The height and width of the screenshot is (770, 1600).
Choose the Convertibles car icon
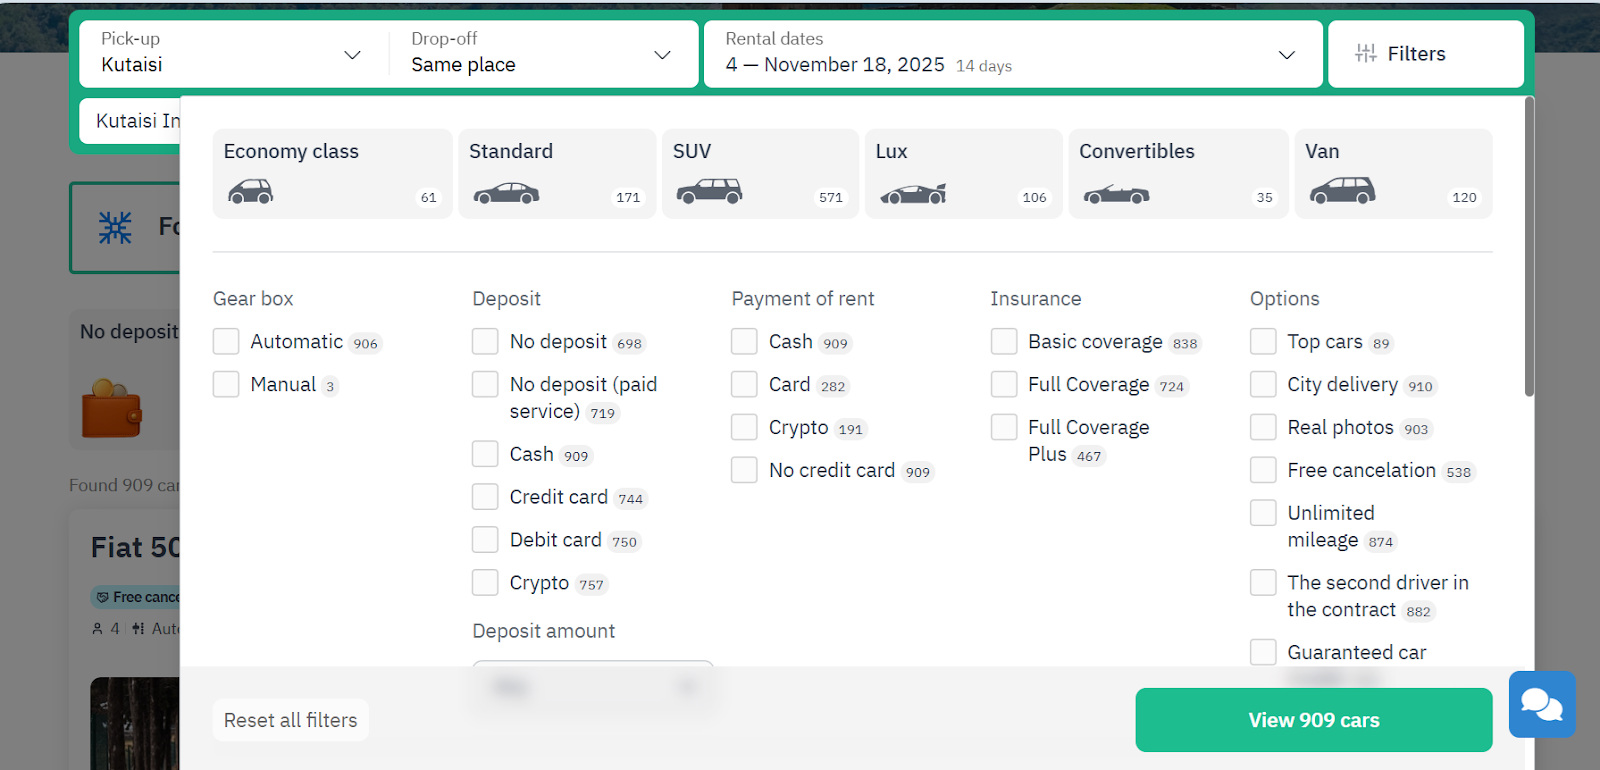(1116, 194)
